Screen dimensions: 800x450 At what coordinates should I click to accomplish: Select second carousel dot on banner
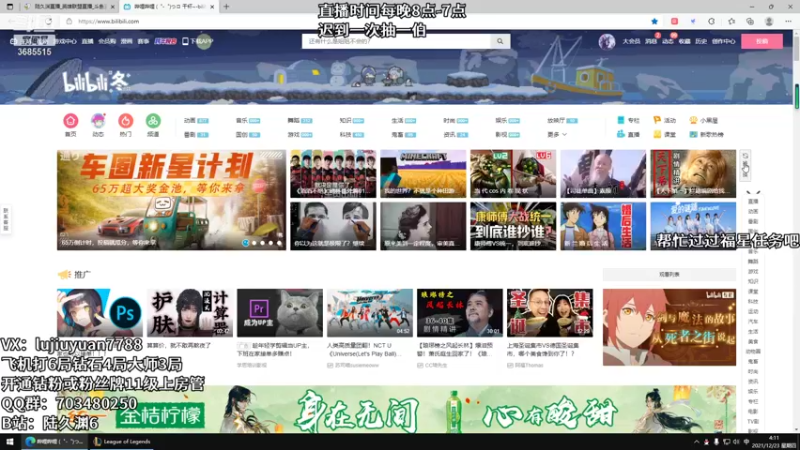(x=254, y=243)
